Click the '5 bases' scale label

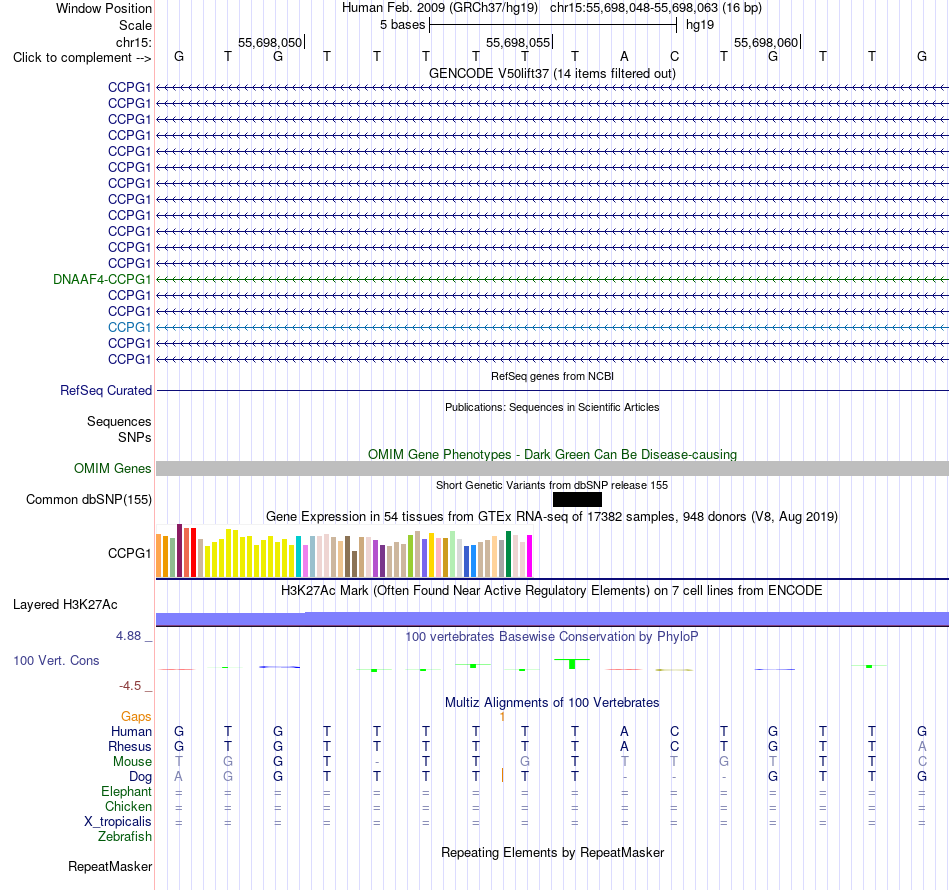[402, 25]
